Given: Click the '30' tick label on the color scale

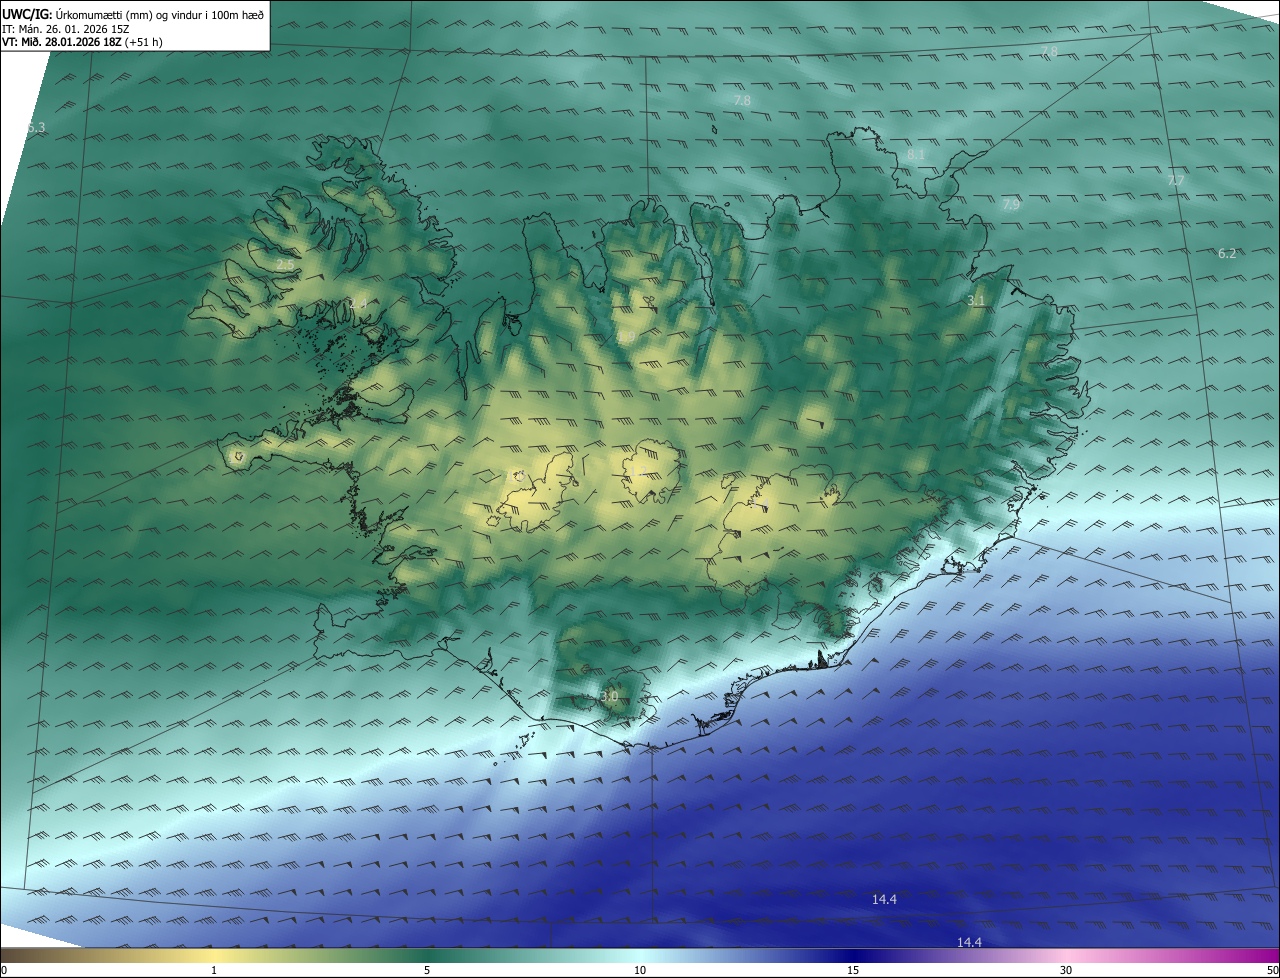Looking at the screenshot, I should [1066, 970].
